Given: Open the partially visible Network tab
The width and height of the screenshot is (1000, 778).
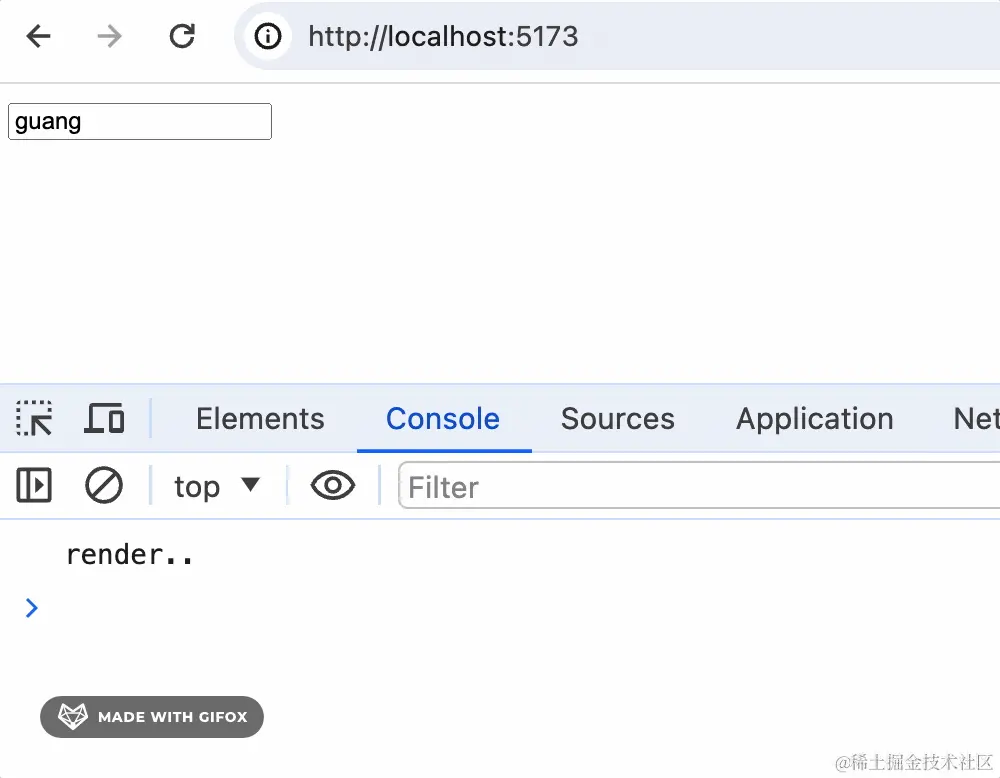Looking at the screenshot, I should tap(976, 419).
